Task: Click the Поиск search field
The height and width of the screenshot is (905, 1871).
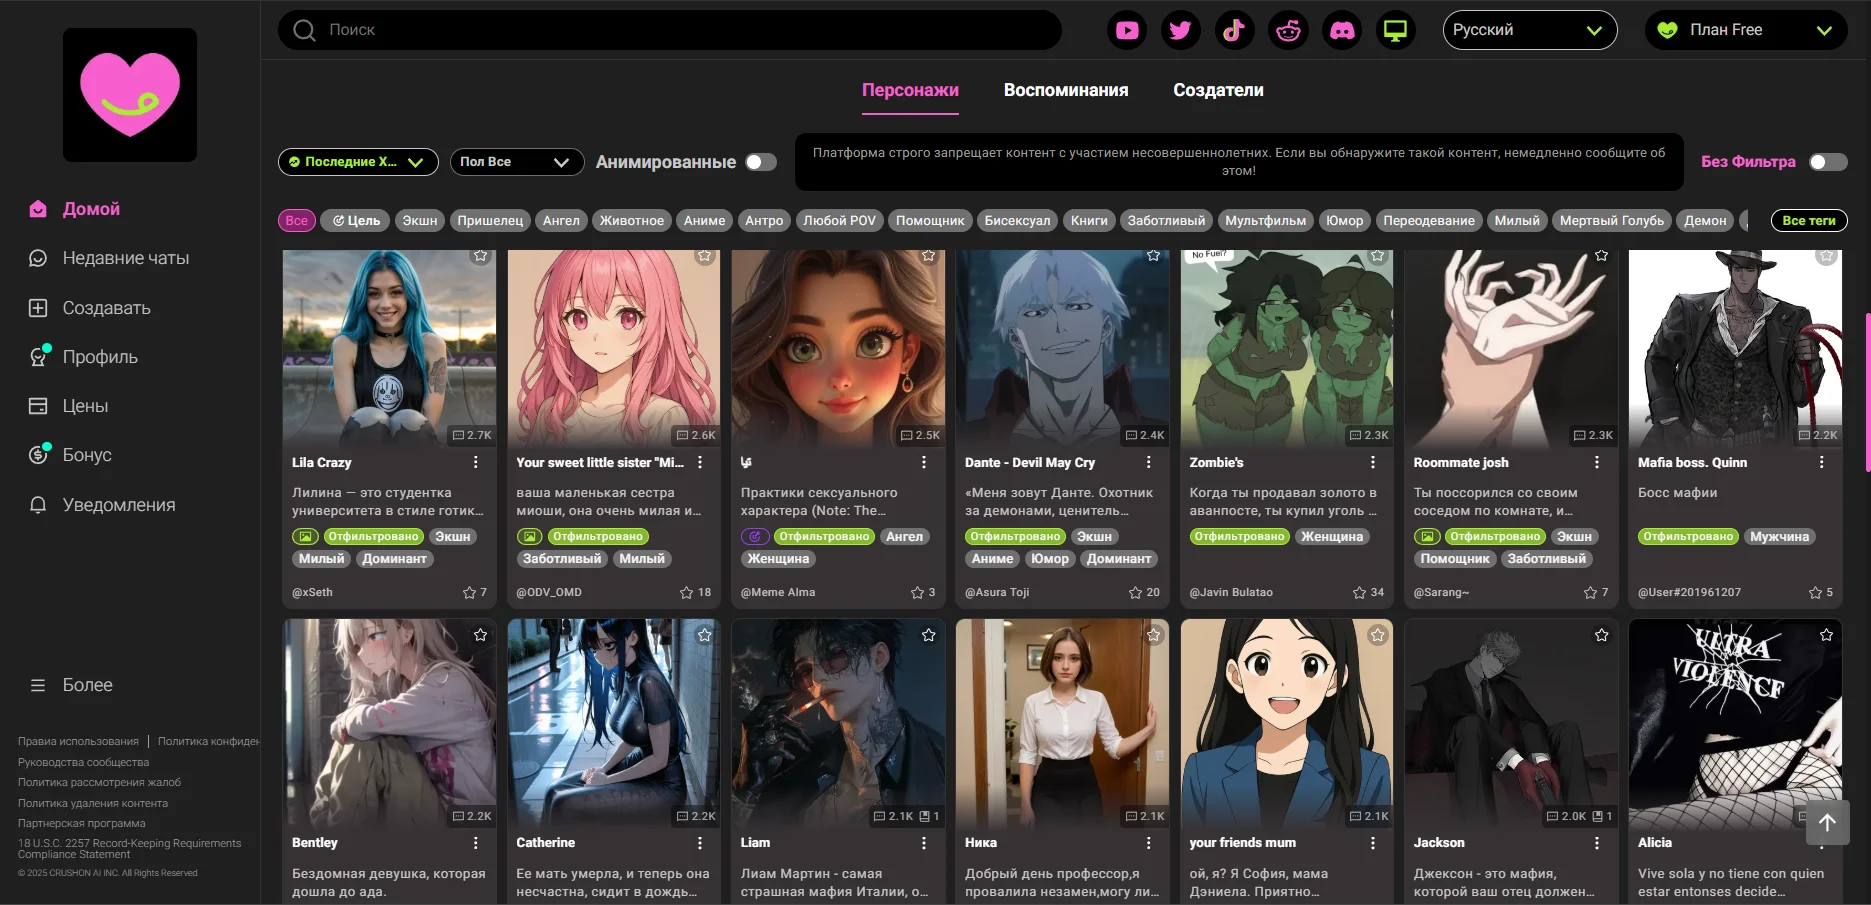Action: [x=670, y=30]
